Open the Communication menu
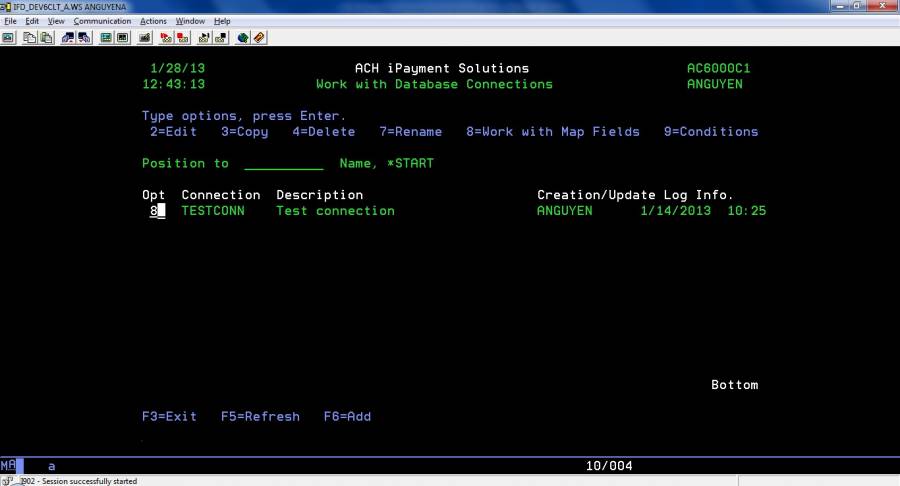 pyautogui.click(x=101, y=21)
